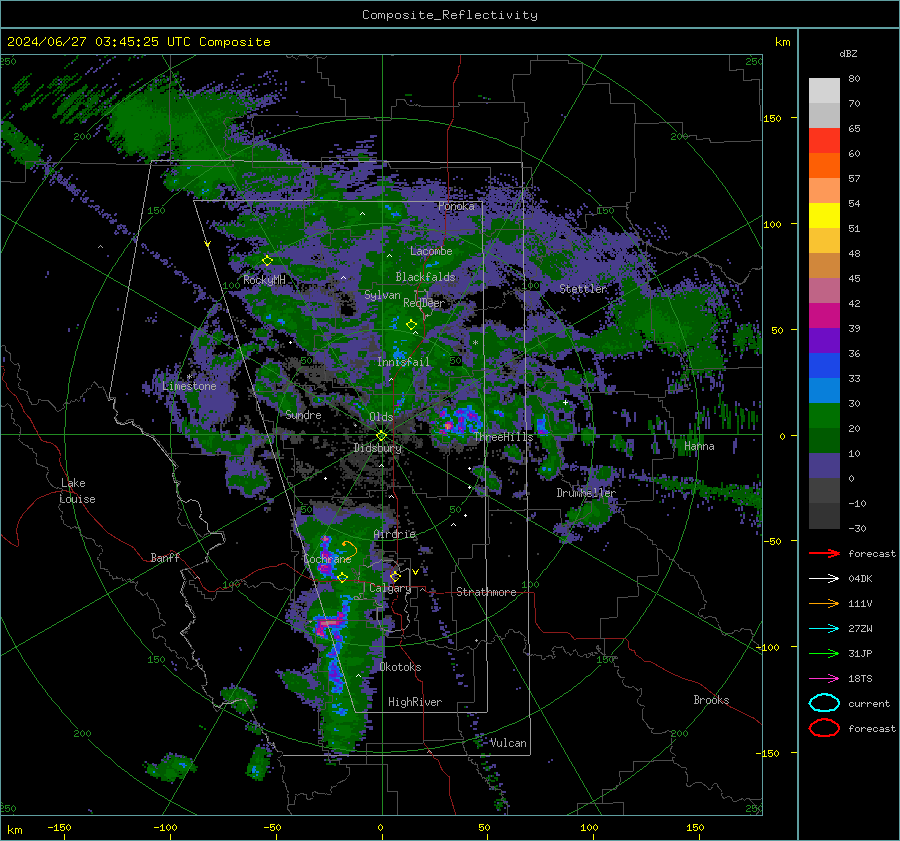The width and height of the screenshot is (900, 841).
Task: Click the -150 tick label on bottom axis
Action: pos(59,827)
